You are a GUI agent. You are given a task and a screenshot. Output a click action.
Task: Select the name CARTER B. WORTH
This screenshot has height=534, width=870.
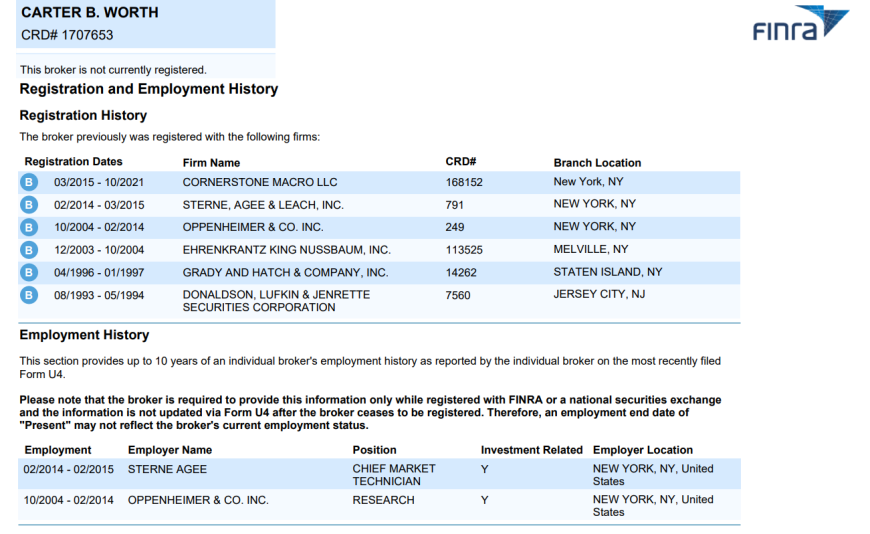(x=90, y=12)
